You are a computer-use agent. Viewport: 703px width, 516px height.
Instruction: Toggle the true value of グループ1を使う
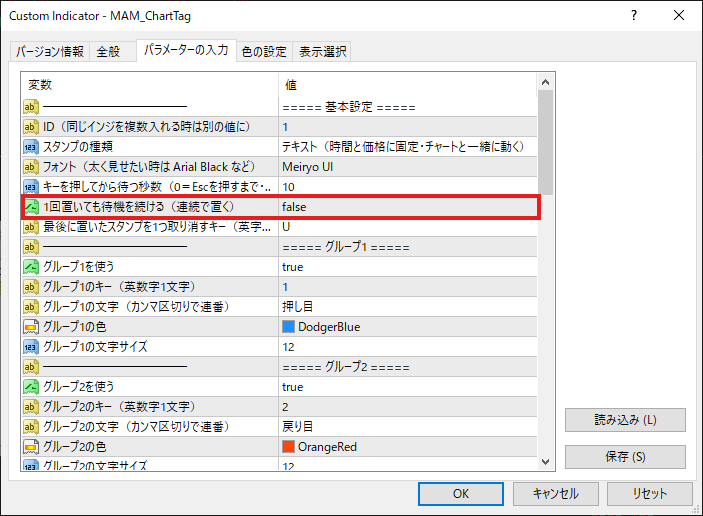pyautogui.click(x=408, y=267)
